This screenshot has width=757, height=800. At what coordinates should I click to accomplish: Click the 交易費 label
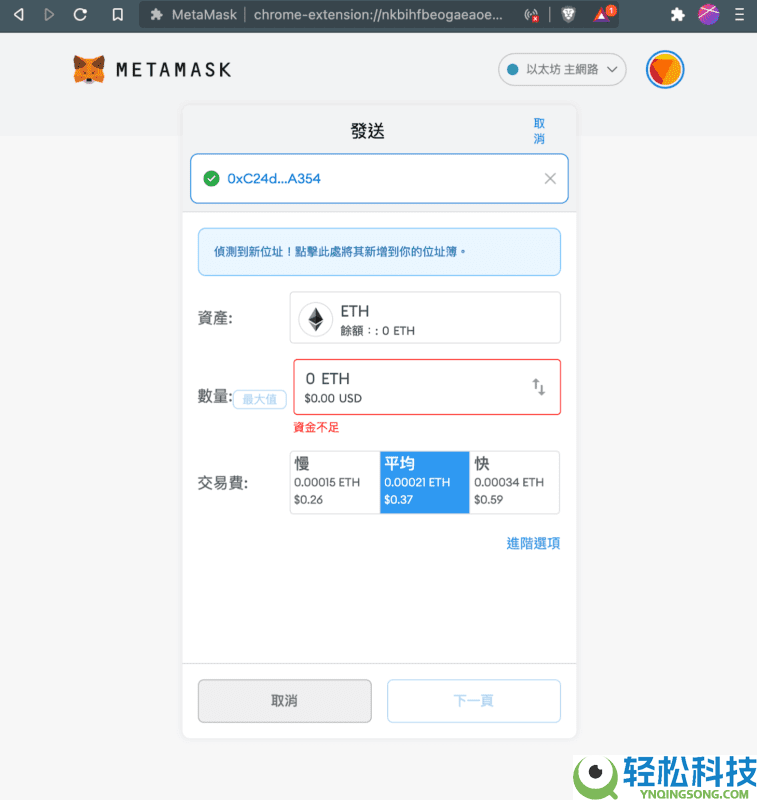pyautogui.click(x=223, y=483)
